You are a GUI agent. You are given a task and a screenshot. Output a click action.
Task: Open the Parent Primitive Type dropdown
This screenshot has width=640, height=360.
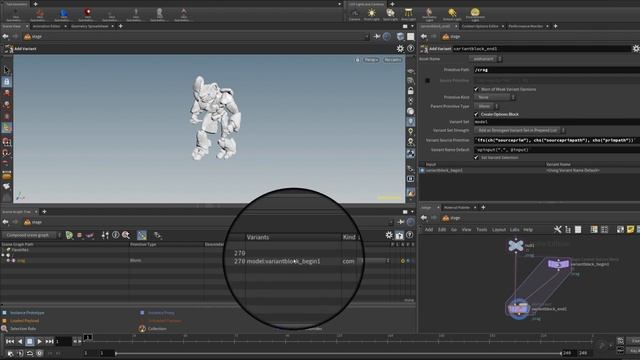[486, 106]
